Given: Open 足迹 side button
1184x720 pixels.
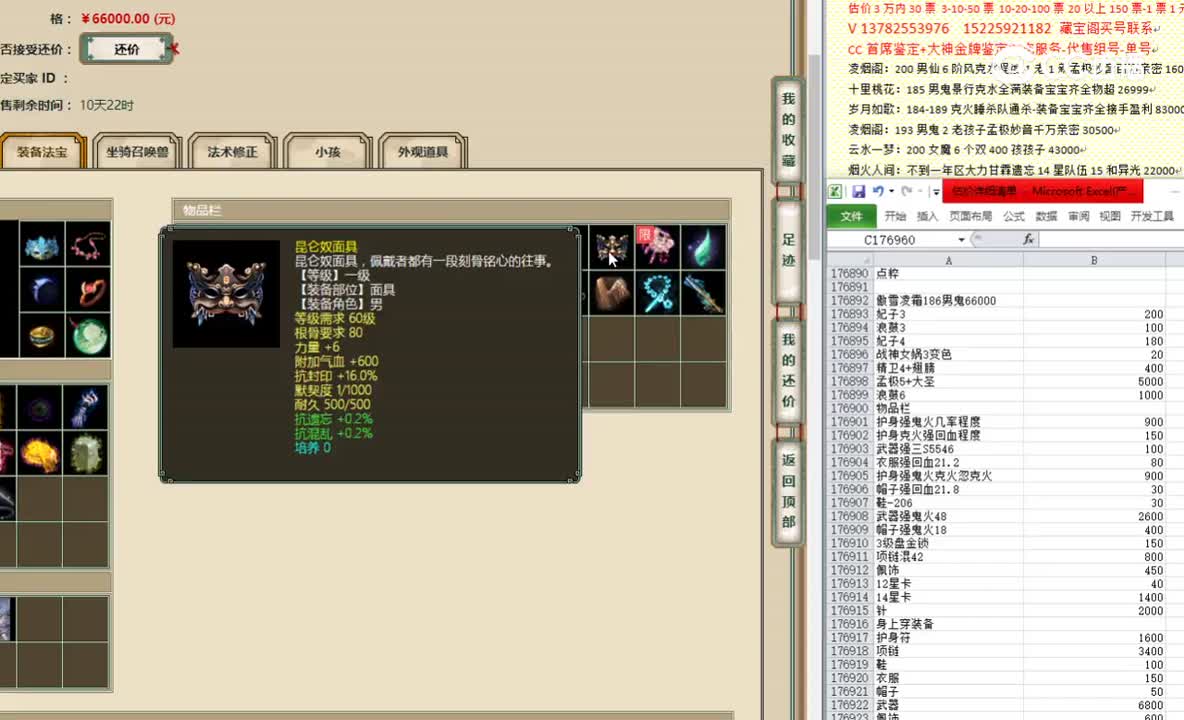Looking at the screenshot, I should pyautogui.click(x=788, y=251).
